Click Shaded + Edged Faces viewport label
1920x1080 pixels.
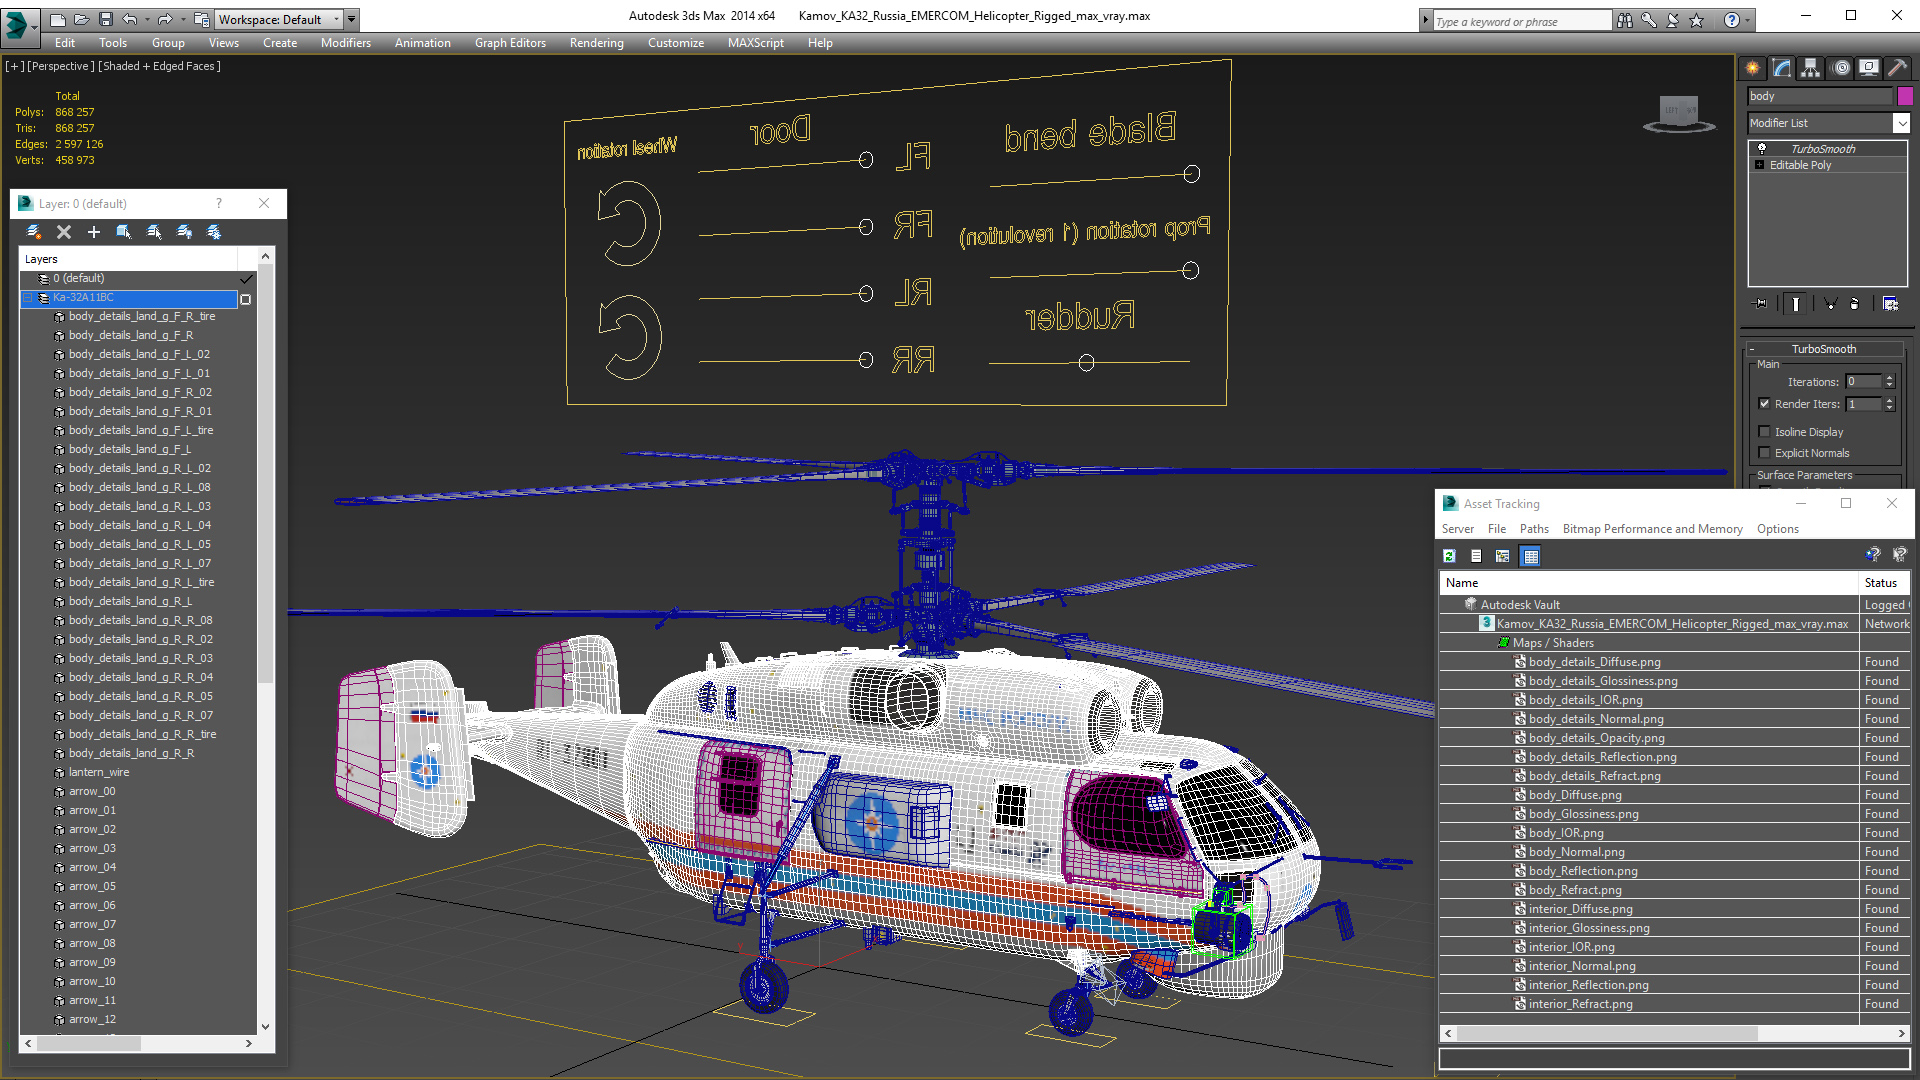[x=159, y=66]
